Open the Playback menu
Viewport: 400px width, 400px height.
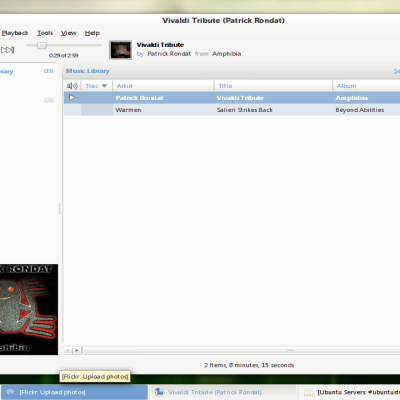[15, 33]
